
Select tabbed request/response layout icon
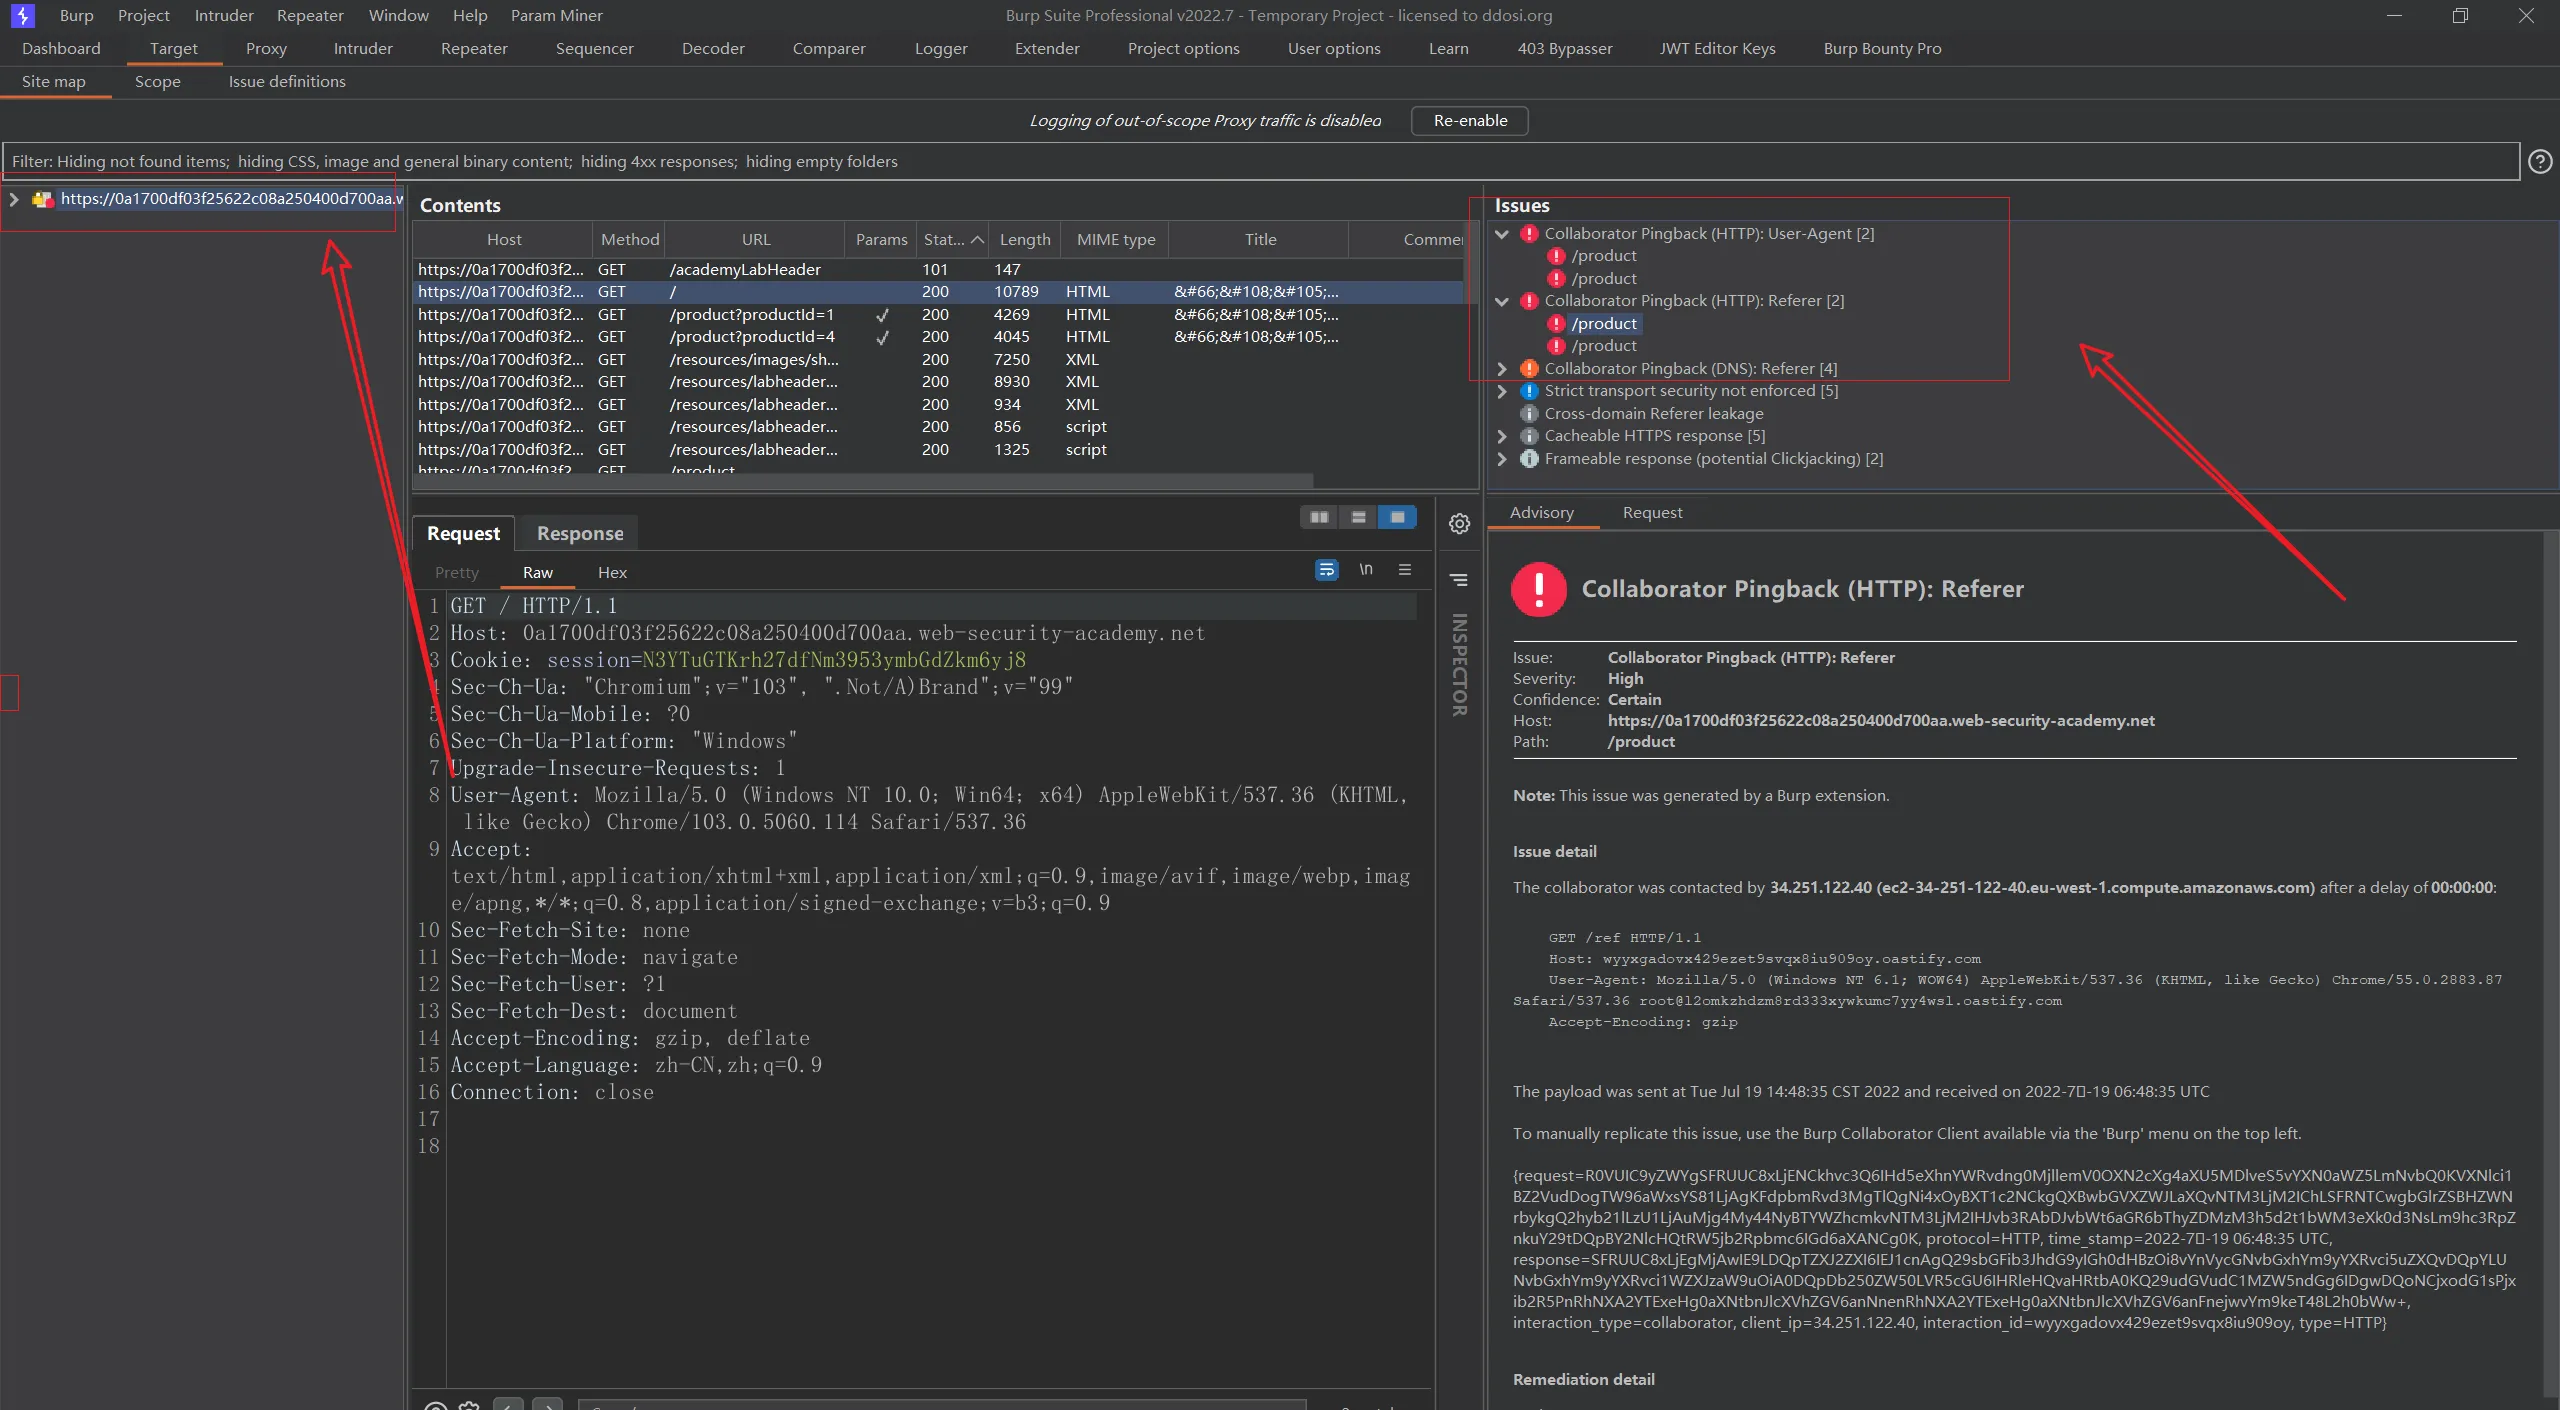click(1397, 517)
